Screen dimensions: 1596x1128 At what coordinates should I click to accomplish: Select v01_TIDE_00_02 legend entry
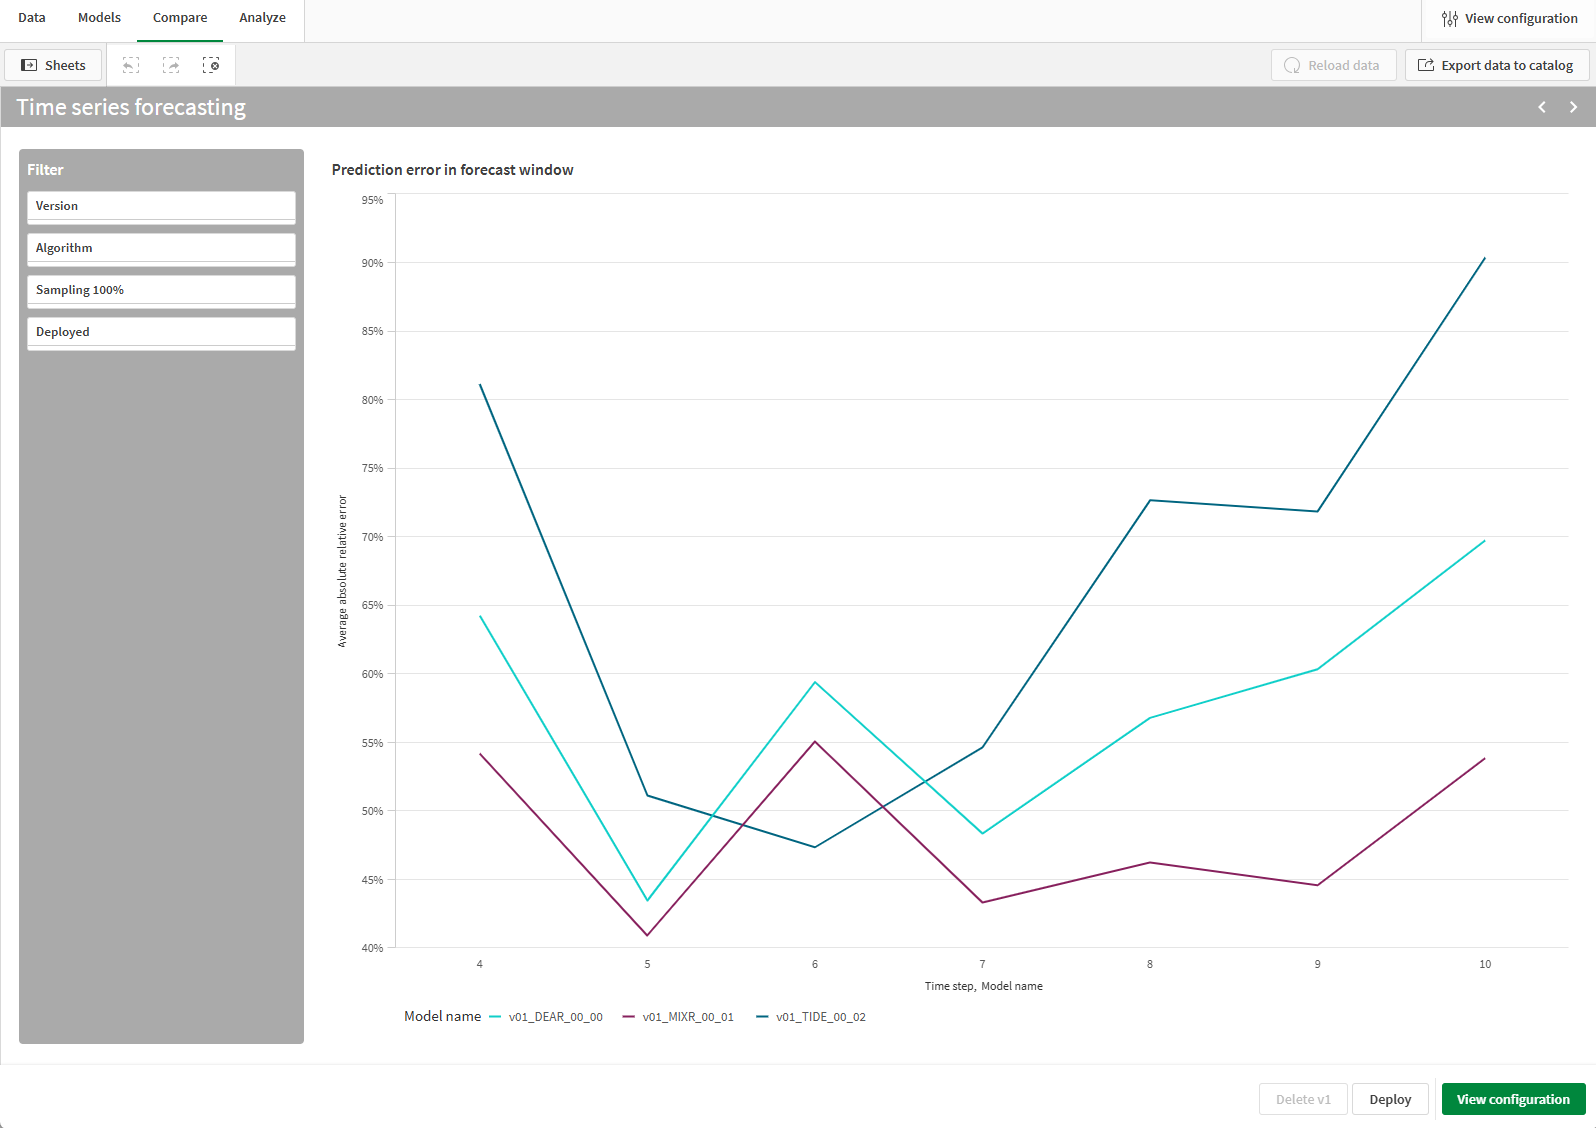tap(820, 1017)
